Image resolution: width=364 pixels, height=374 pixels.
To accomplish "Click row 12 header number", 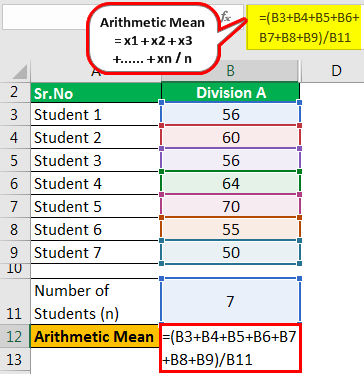I will [15, 336].
